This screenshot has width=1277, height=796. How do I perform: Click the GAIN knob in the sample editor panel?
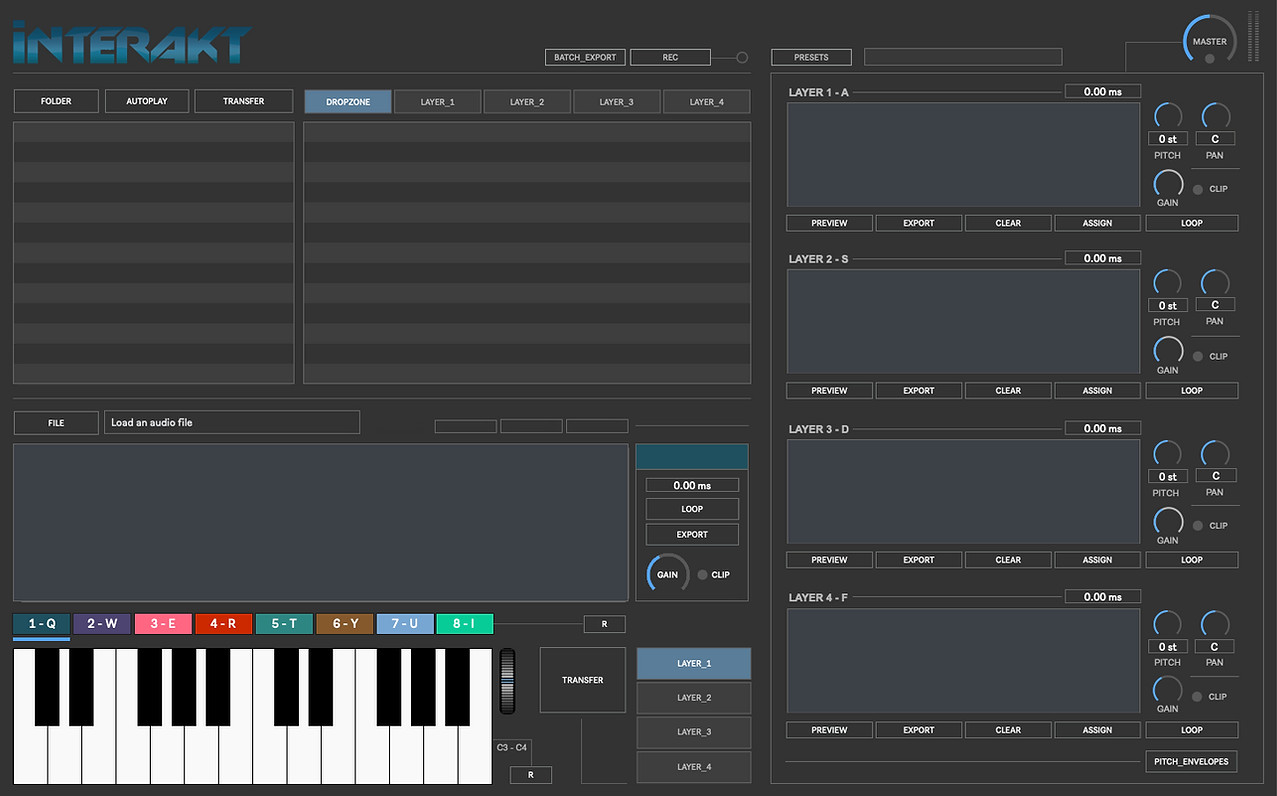666,574
